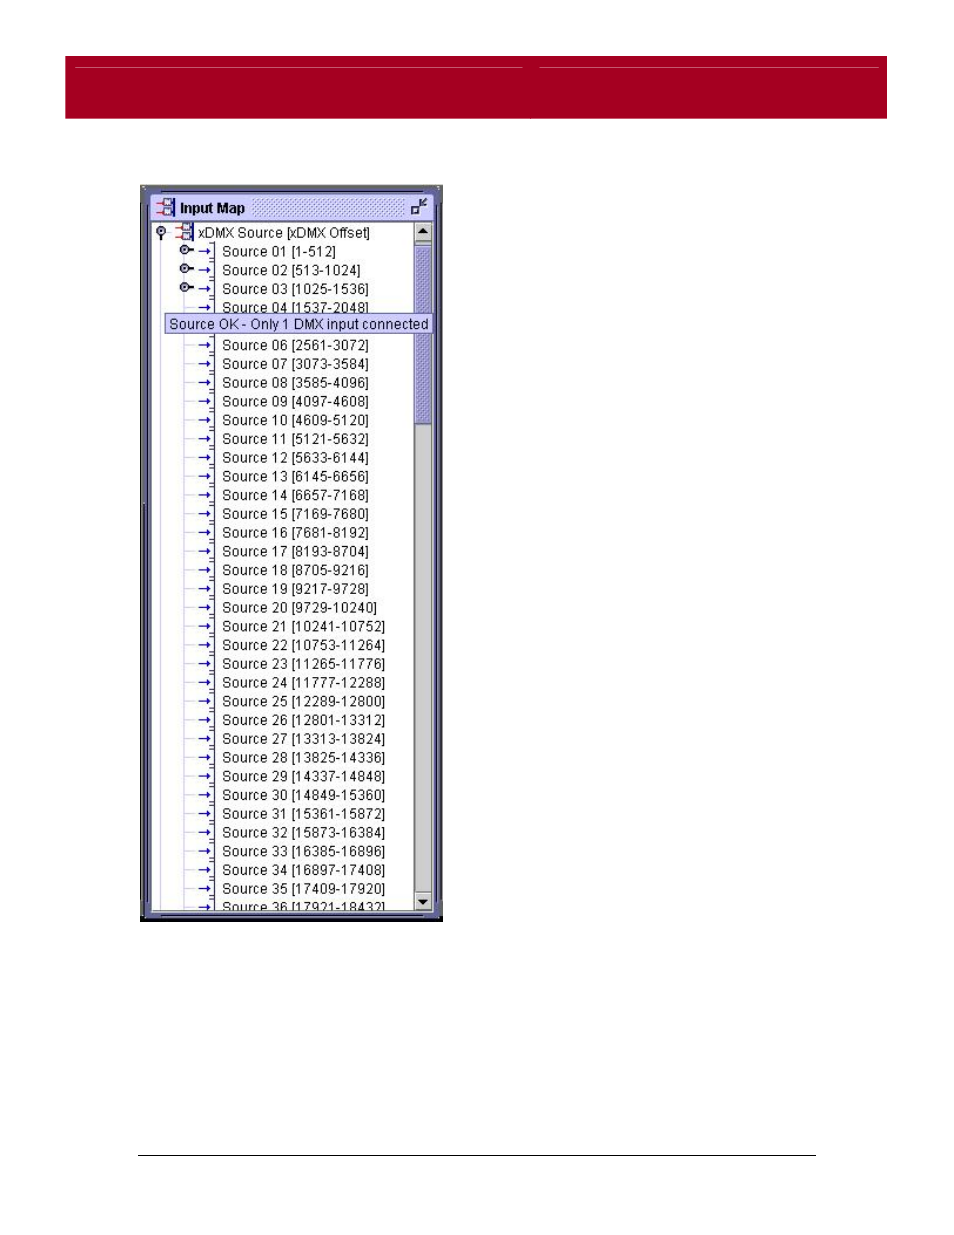Select Source 03 [1025-1536] row
Image resolution: width=954 pixels, height=1235 pixels.
click(295, 289)
